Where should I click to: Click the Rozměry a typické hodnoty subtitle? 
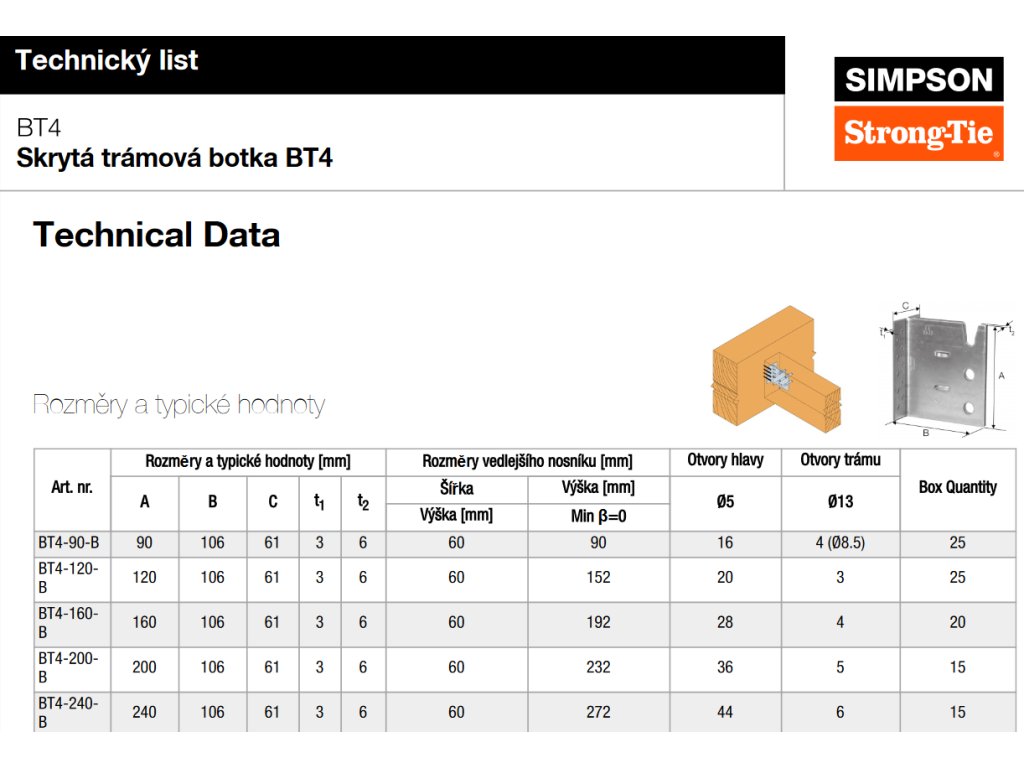pos(179,405)
